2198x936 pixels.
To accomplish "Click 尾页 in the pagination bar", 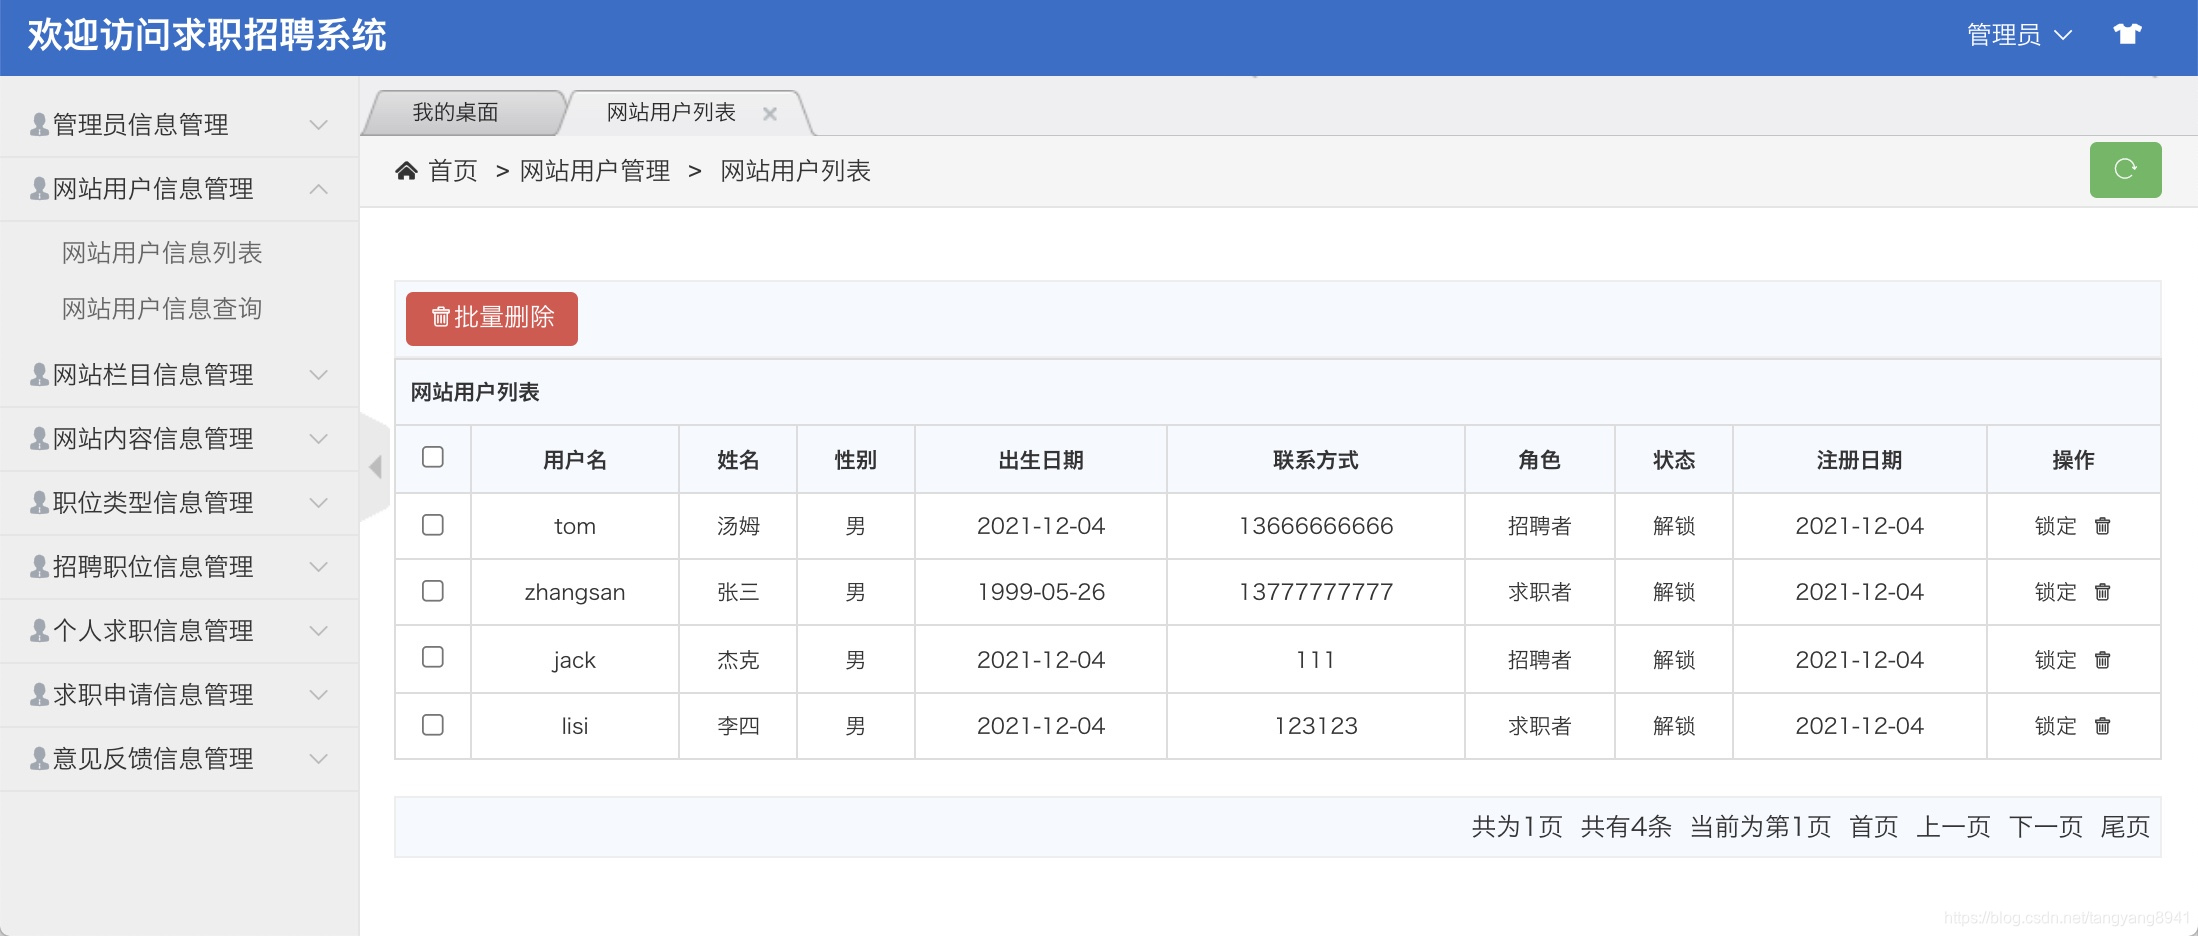I will coord(2124,827).
